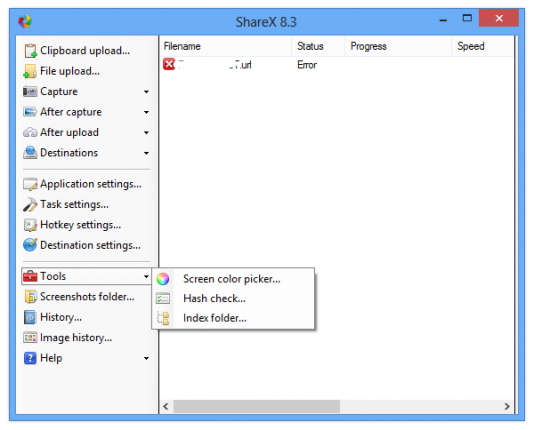Expand the Destinations submenu arrow
550x430 pixels.
[x=146, y=153]
